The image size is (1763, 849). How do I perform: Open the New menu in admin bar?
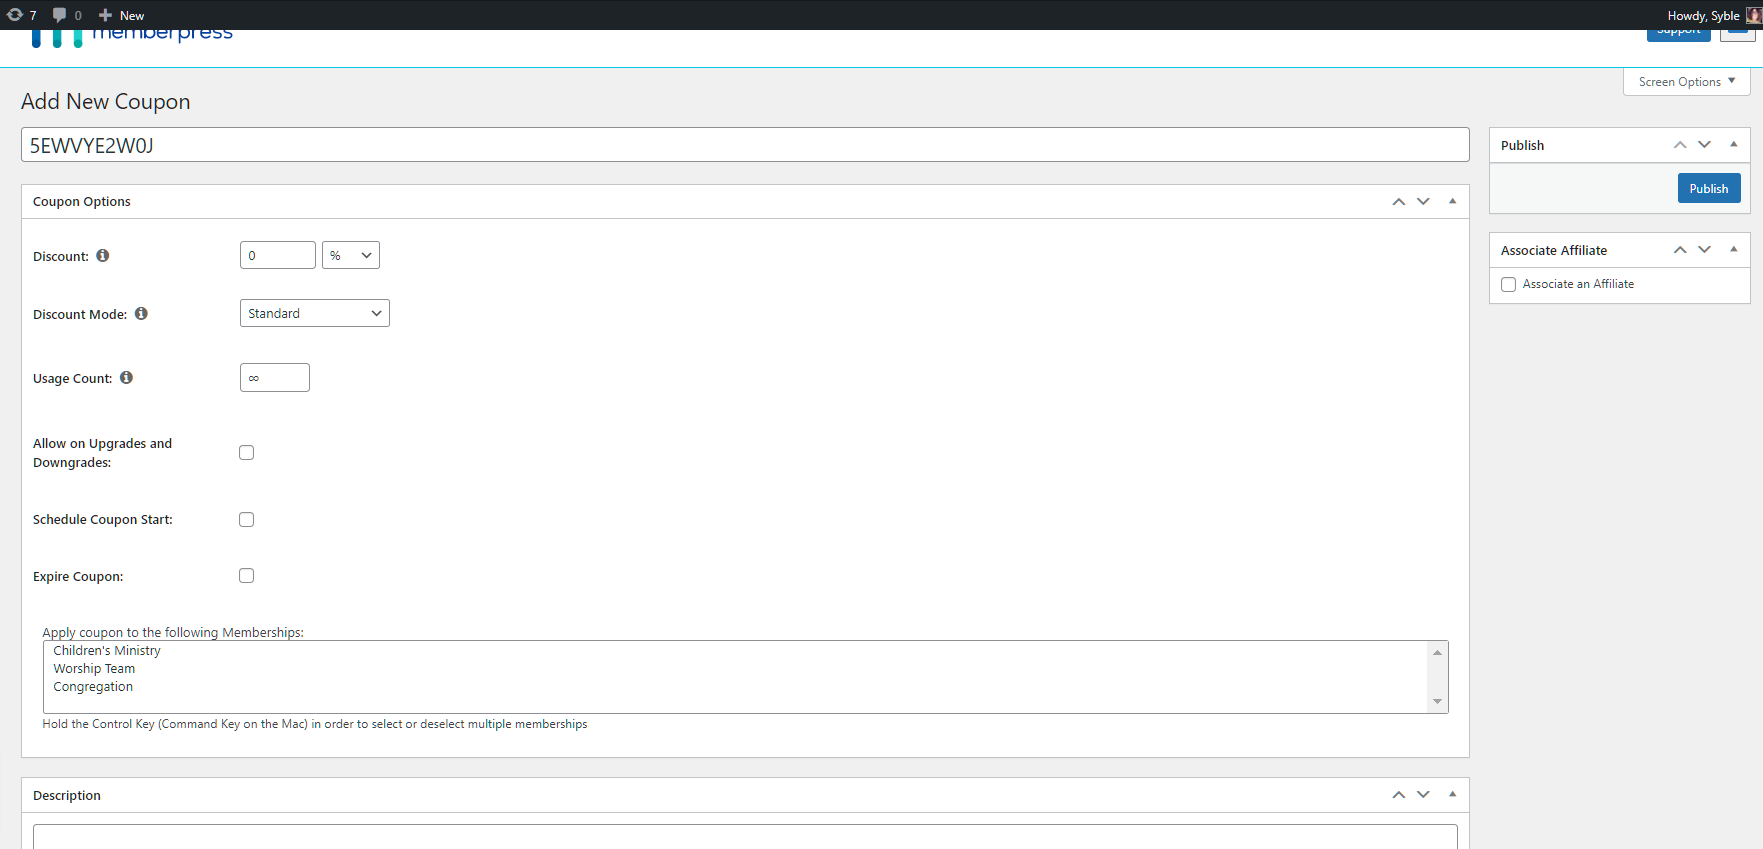click(122, 15)
